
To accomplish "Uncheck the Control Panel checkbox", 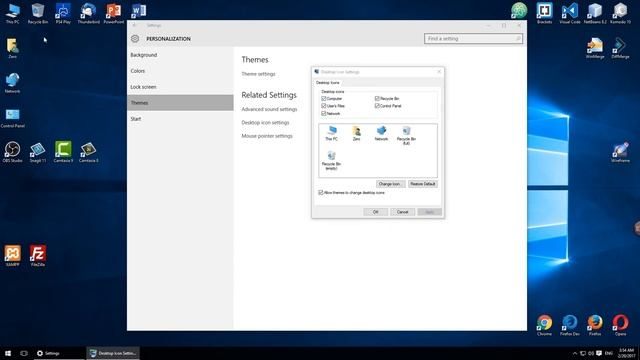I will click(377, 106).
